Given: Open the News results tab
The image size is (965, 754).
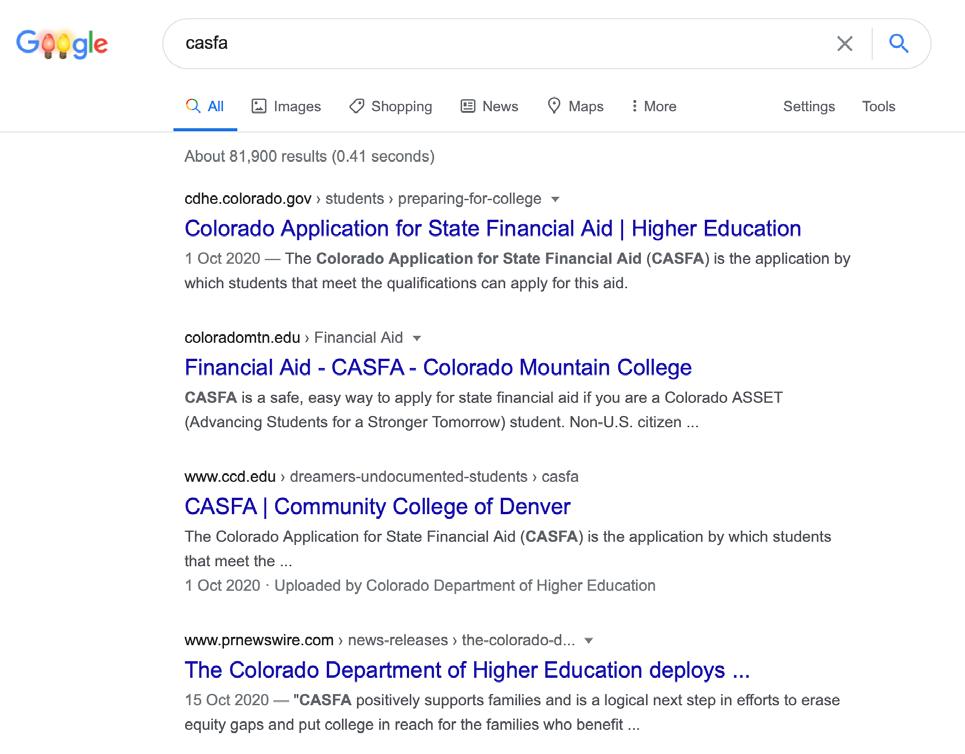Looking at the screenshot, I should click(489, 106).
